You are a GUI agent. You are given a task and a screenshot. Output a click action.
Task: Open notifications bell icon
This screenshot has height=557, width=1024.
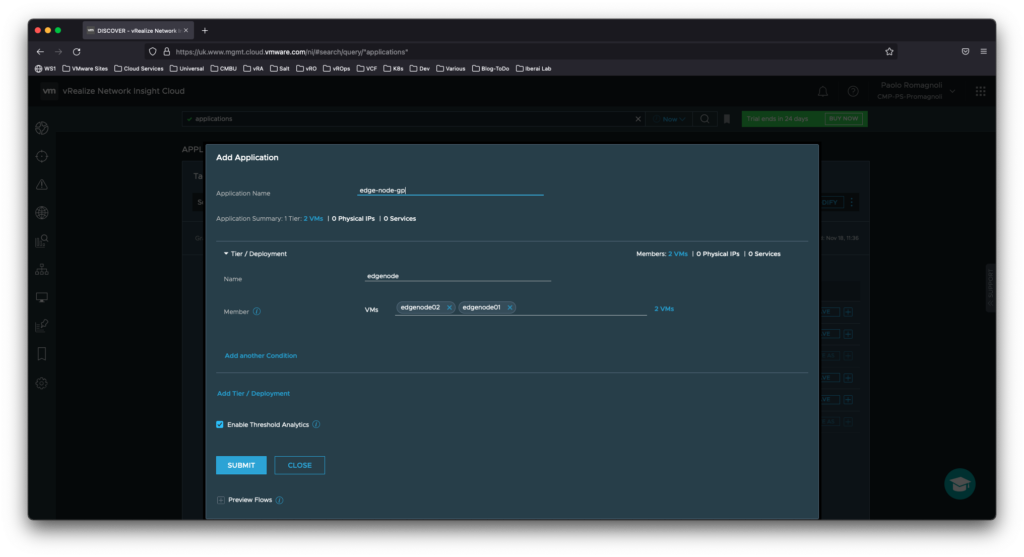click(823, 91)
